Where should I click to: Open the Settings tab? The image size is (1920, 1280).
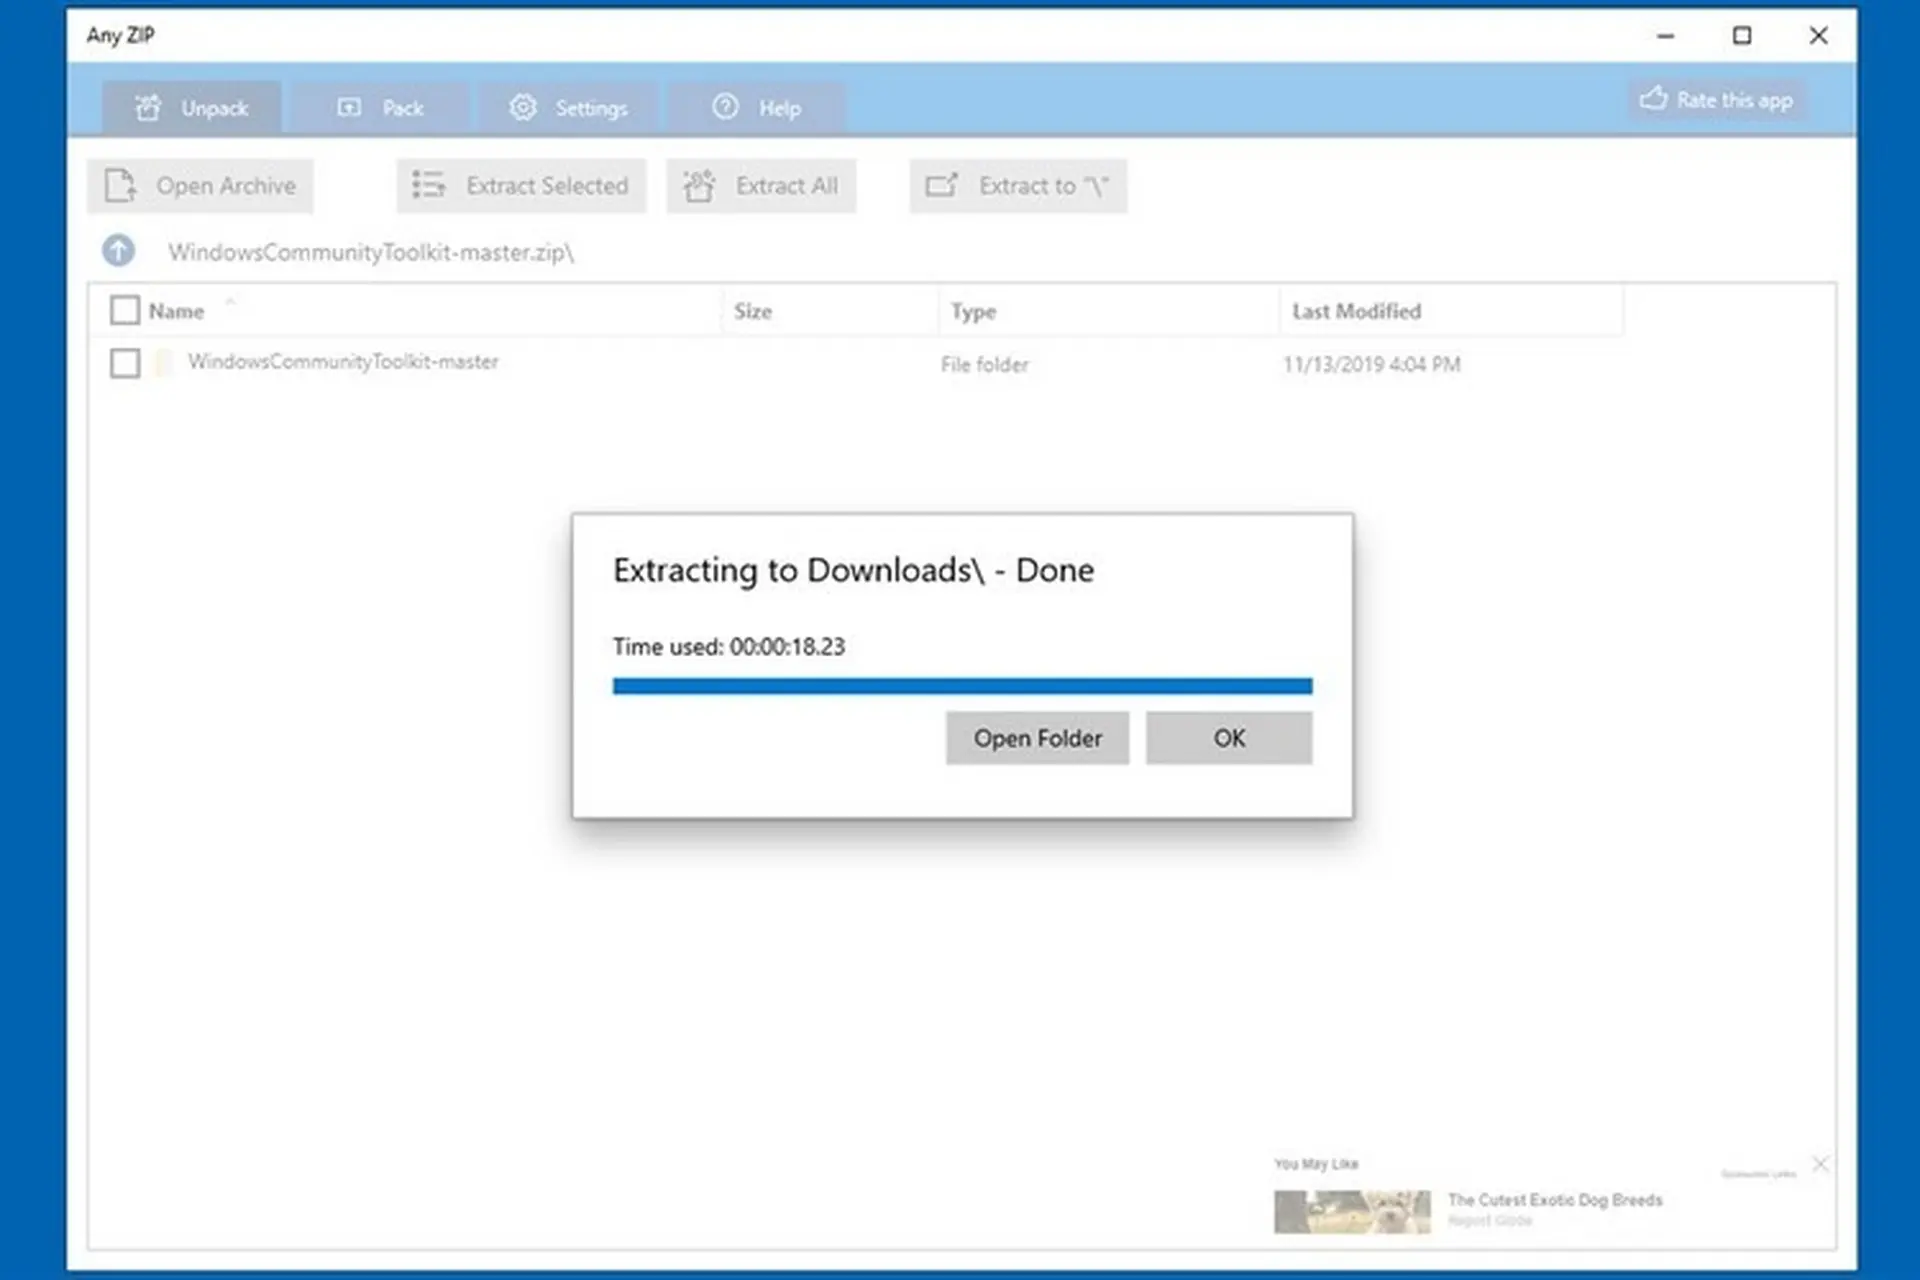[568, 107]
